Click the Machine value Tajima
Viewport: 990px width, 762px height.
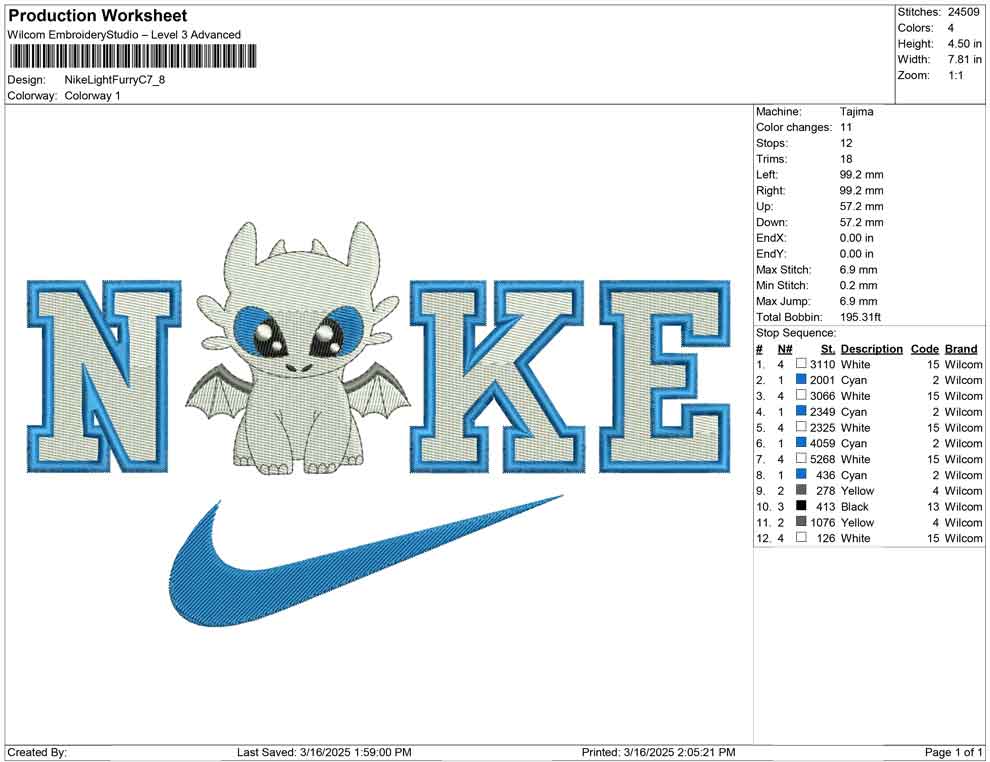856,112
